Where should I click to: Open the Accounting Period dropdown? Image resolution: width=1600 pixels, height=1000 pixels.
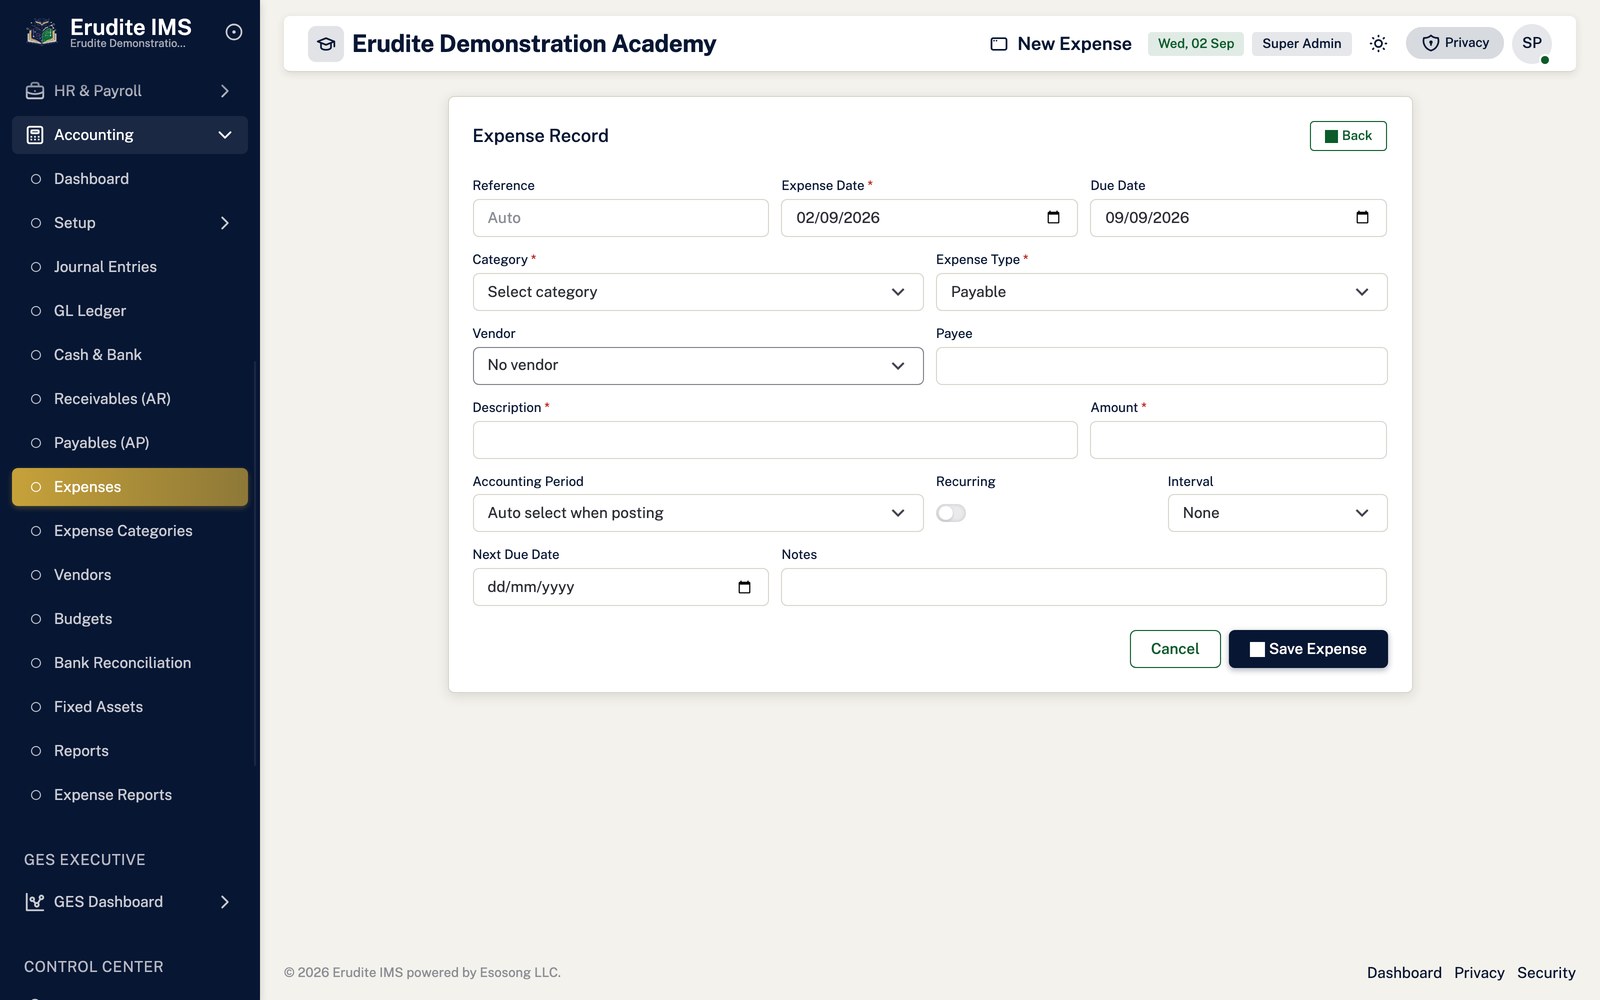(x=698, y=513)
